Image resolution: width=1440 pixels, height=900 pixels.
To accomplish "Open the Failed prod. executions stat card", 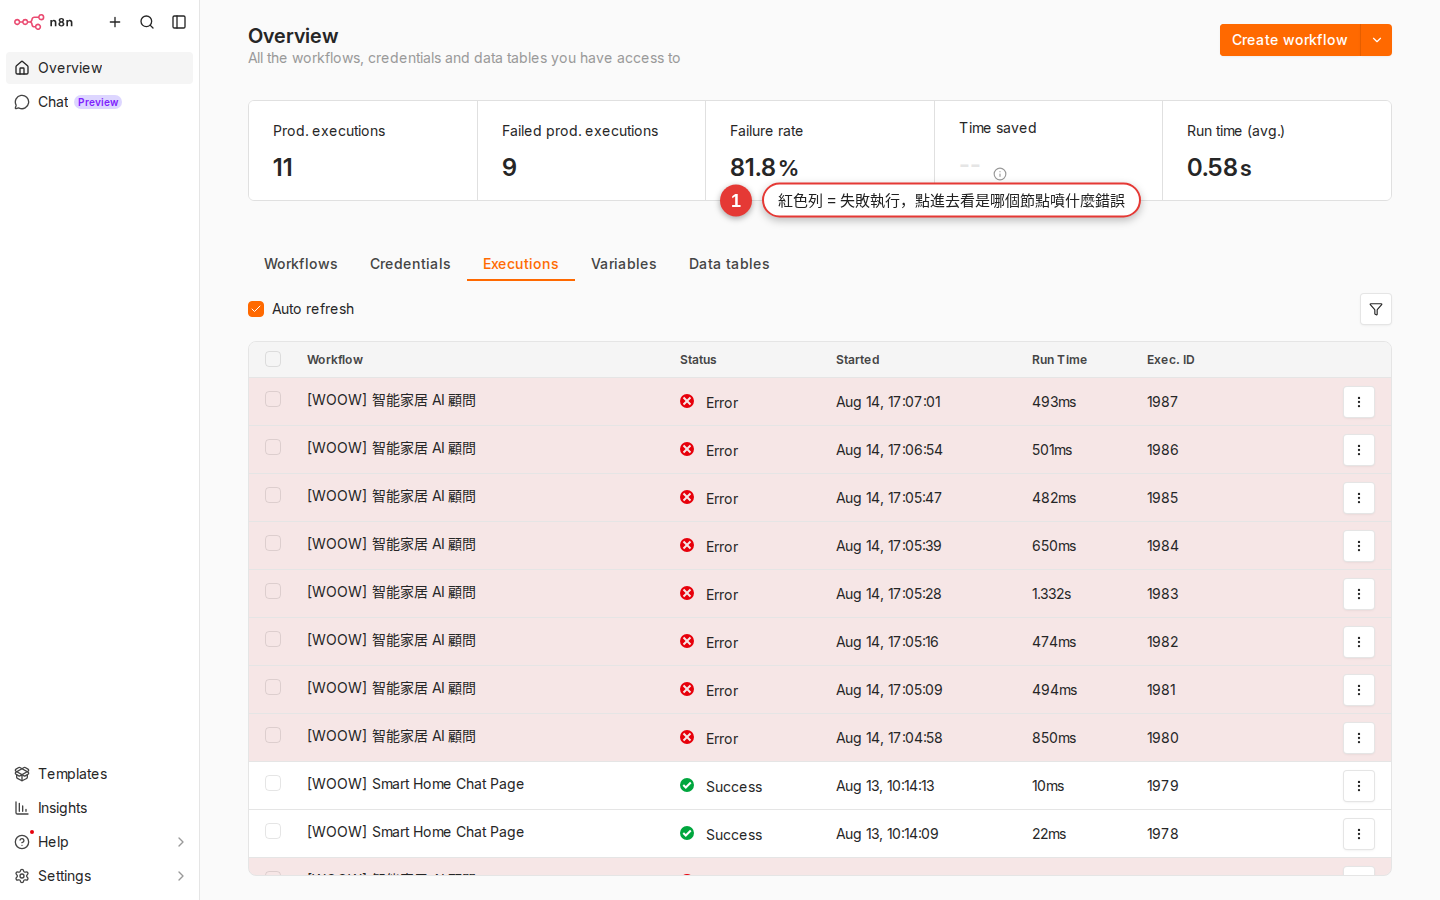I will 591,151.
